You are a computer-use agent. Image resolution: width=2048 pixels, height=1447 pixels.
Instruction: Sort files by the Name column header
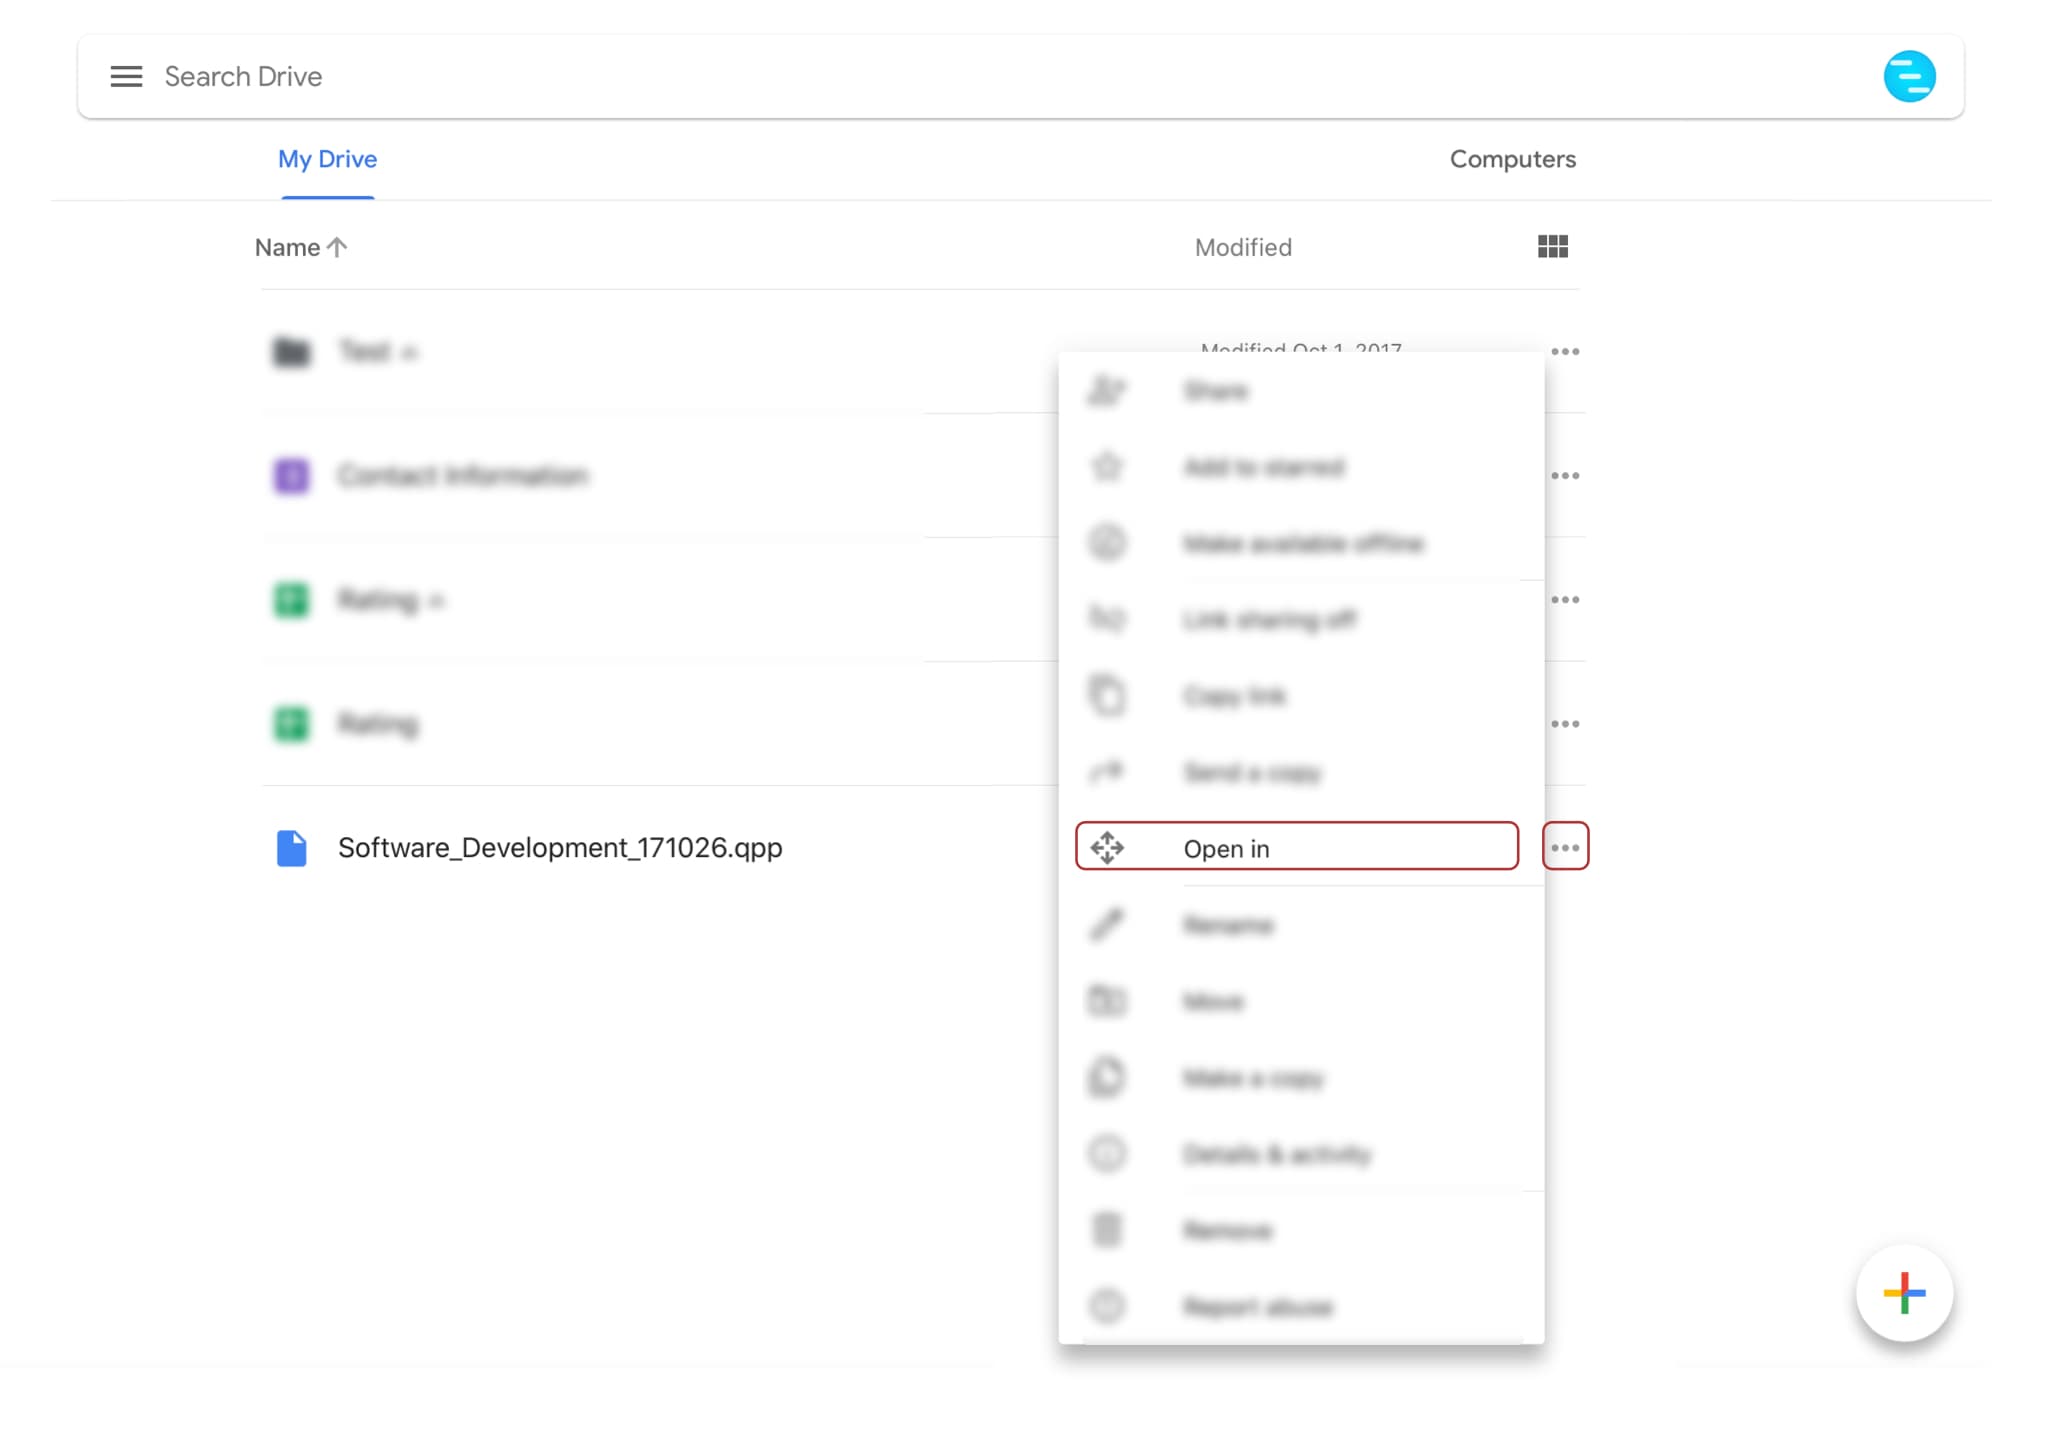[287, 247]
